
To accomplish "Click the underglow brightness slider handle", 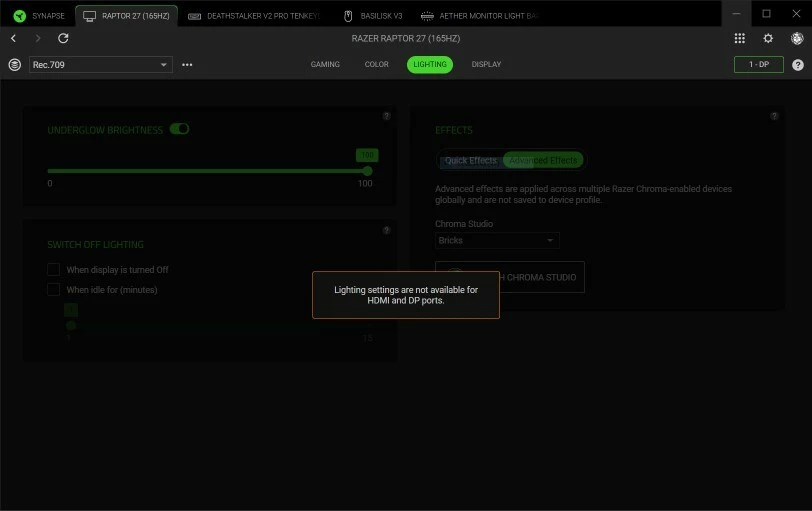I will [367, 171].
